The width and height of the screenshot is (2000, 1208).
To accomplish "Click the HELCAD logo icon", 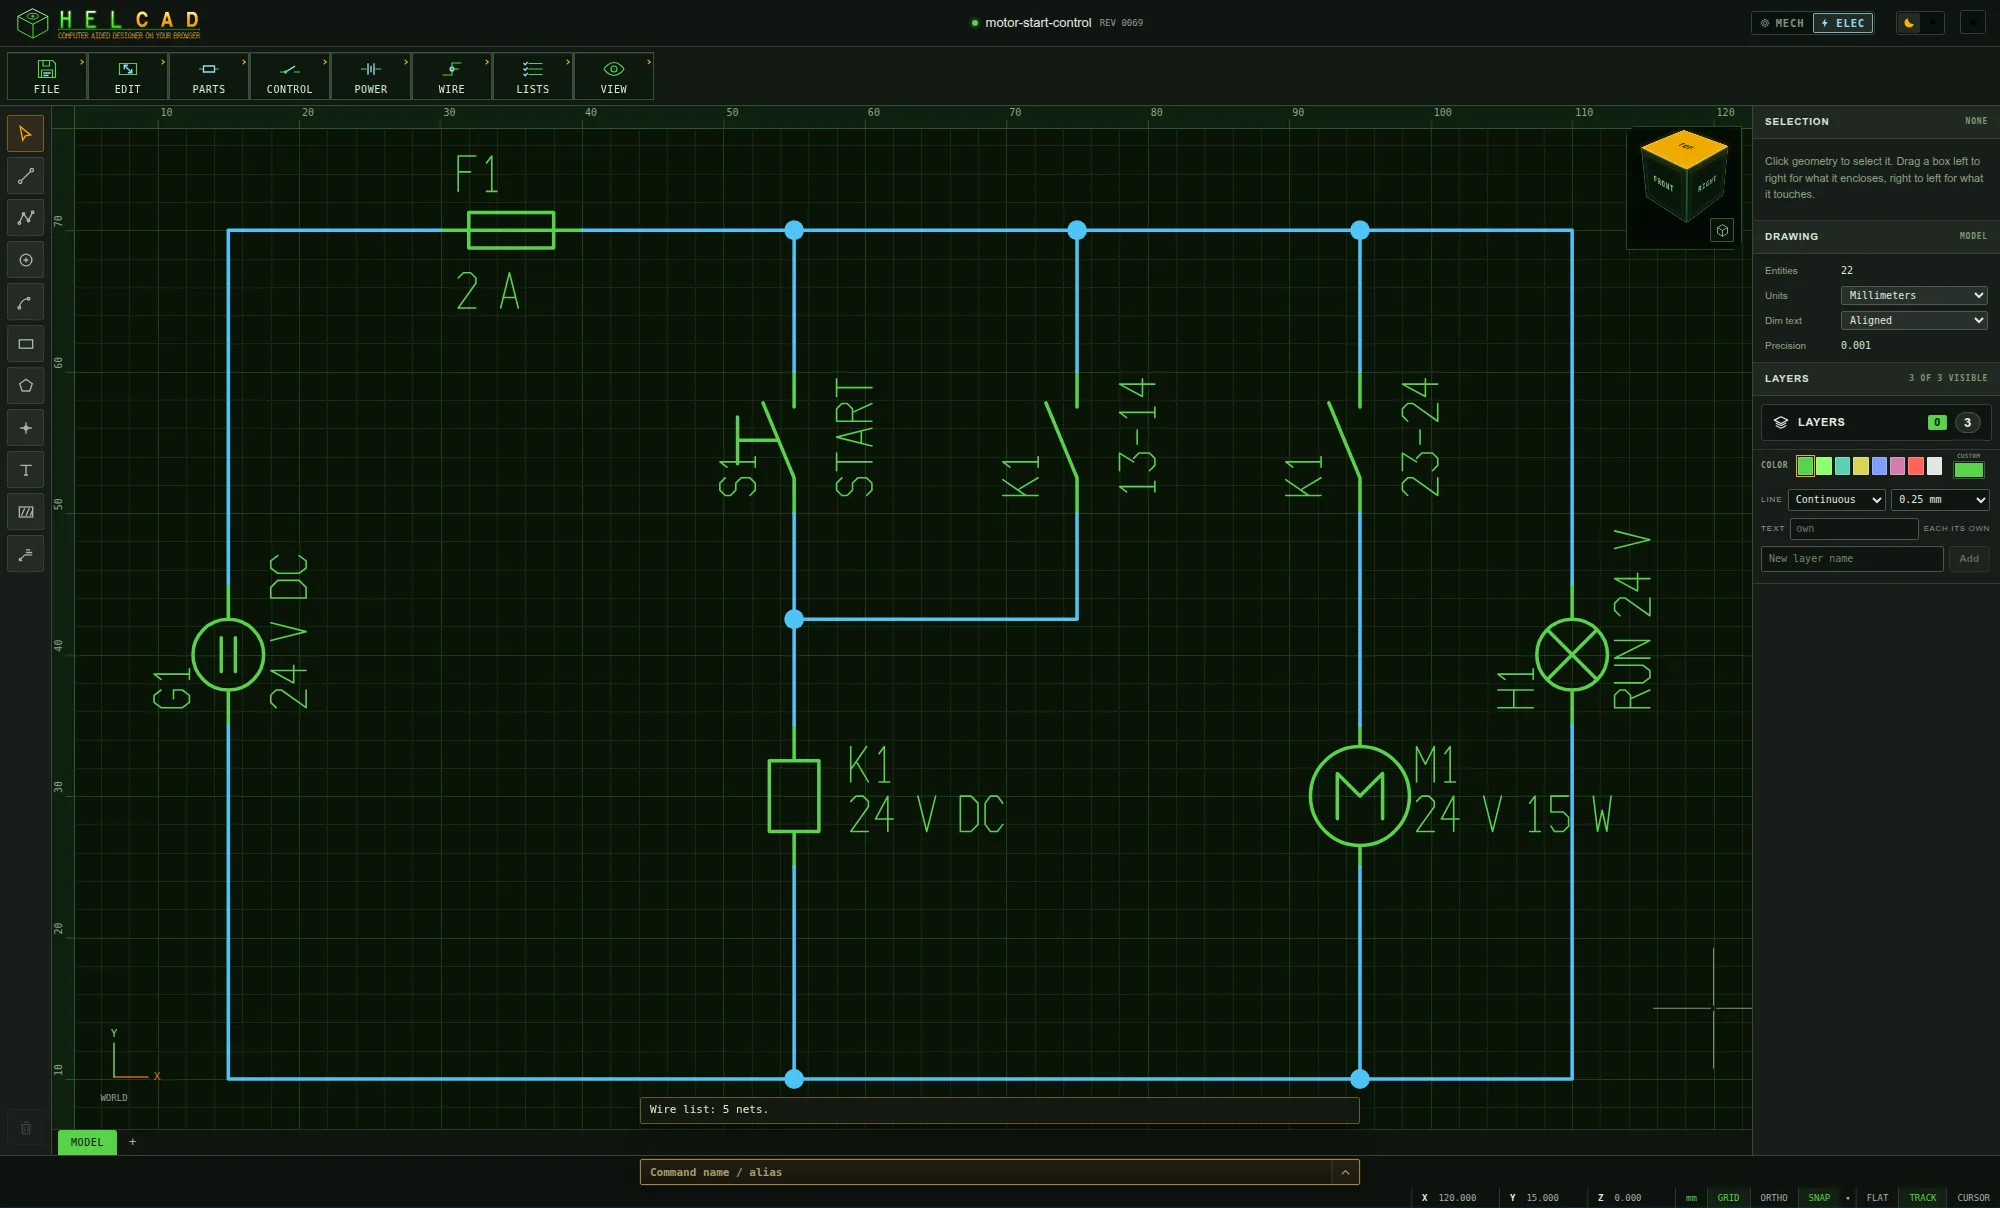I will [32, 22].
